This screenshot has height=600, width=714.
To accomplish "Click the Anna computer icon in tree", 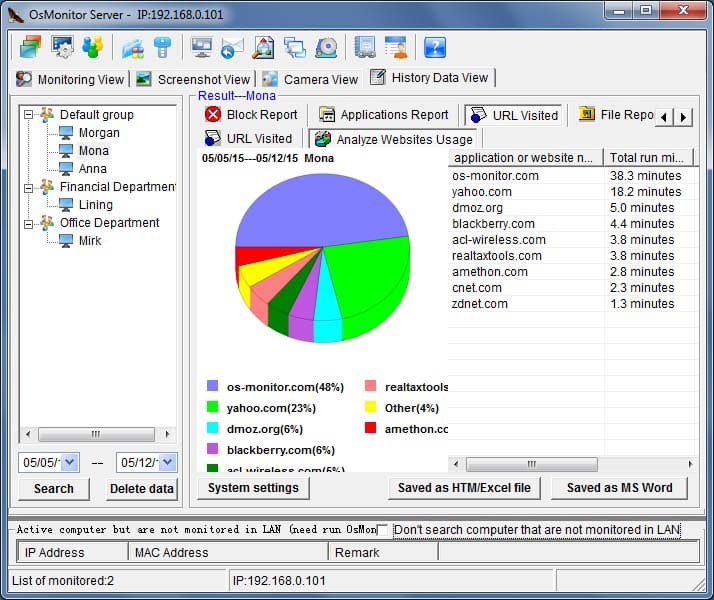I will point(66,168).
